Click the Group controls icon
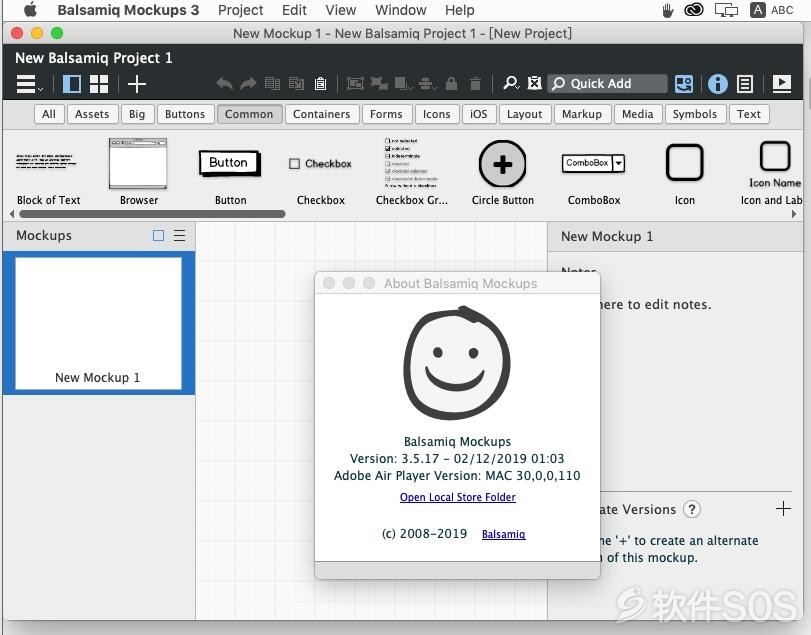811x635 pixels. pyautogui.click(x=355, y=83)
